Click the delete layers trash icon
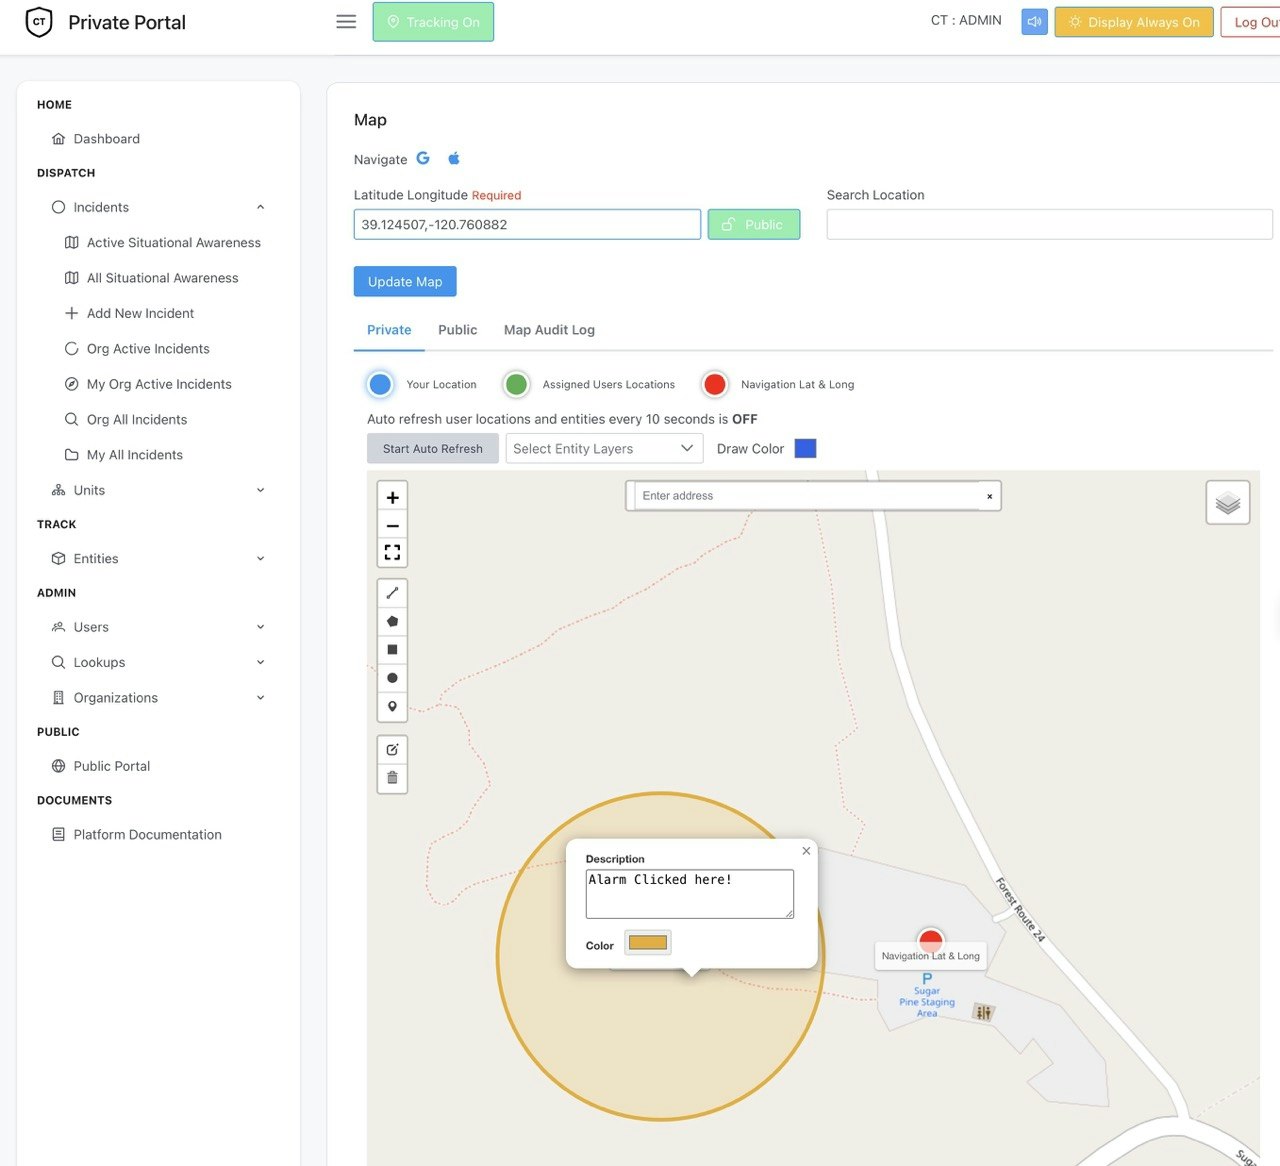 (392, 778)
